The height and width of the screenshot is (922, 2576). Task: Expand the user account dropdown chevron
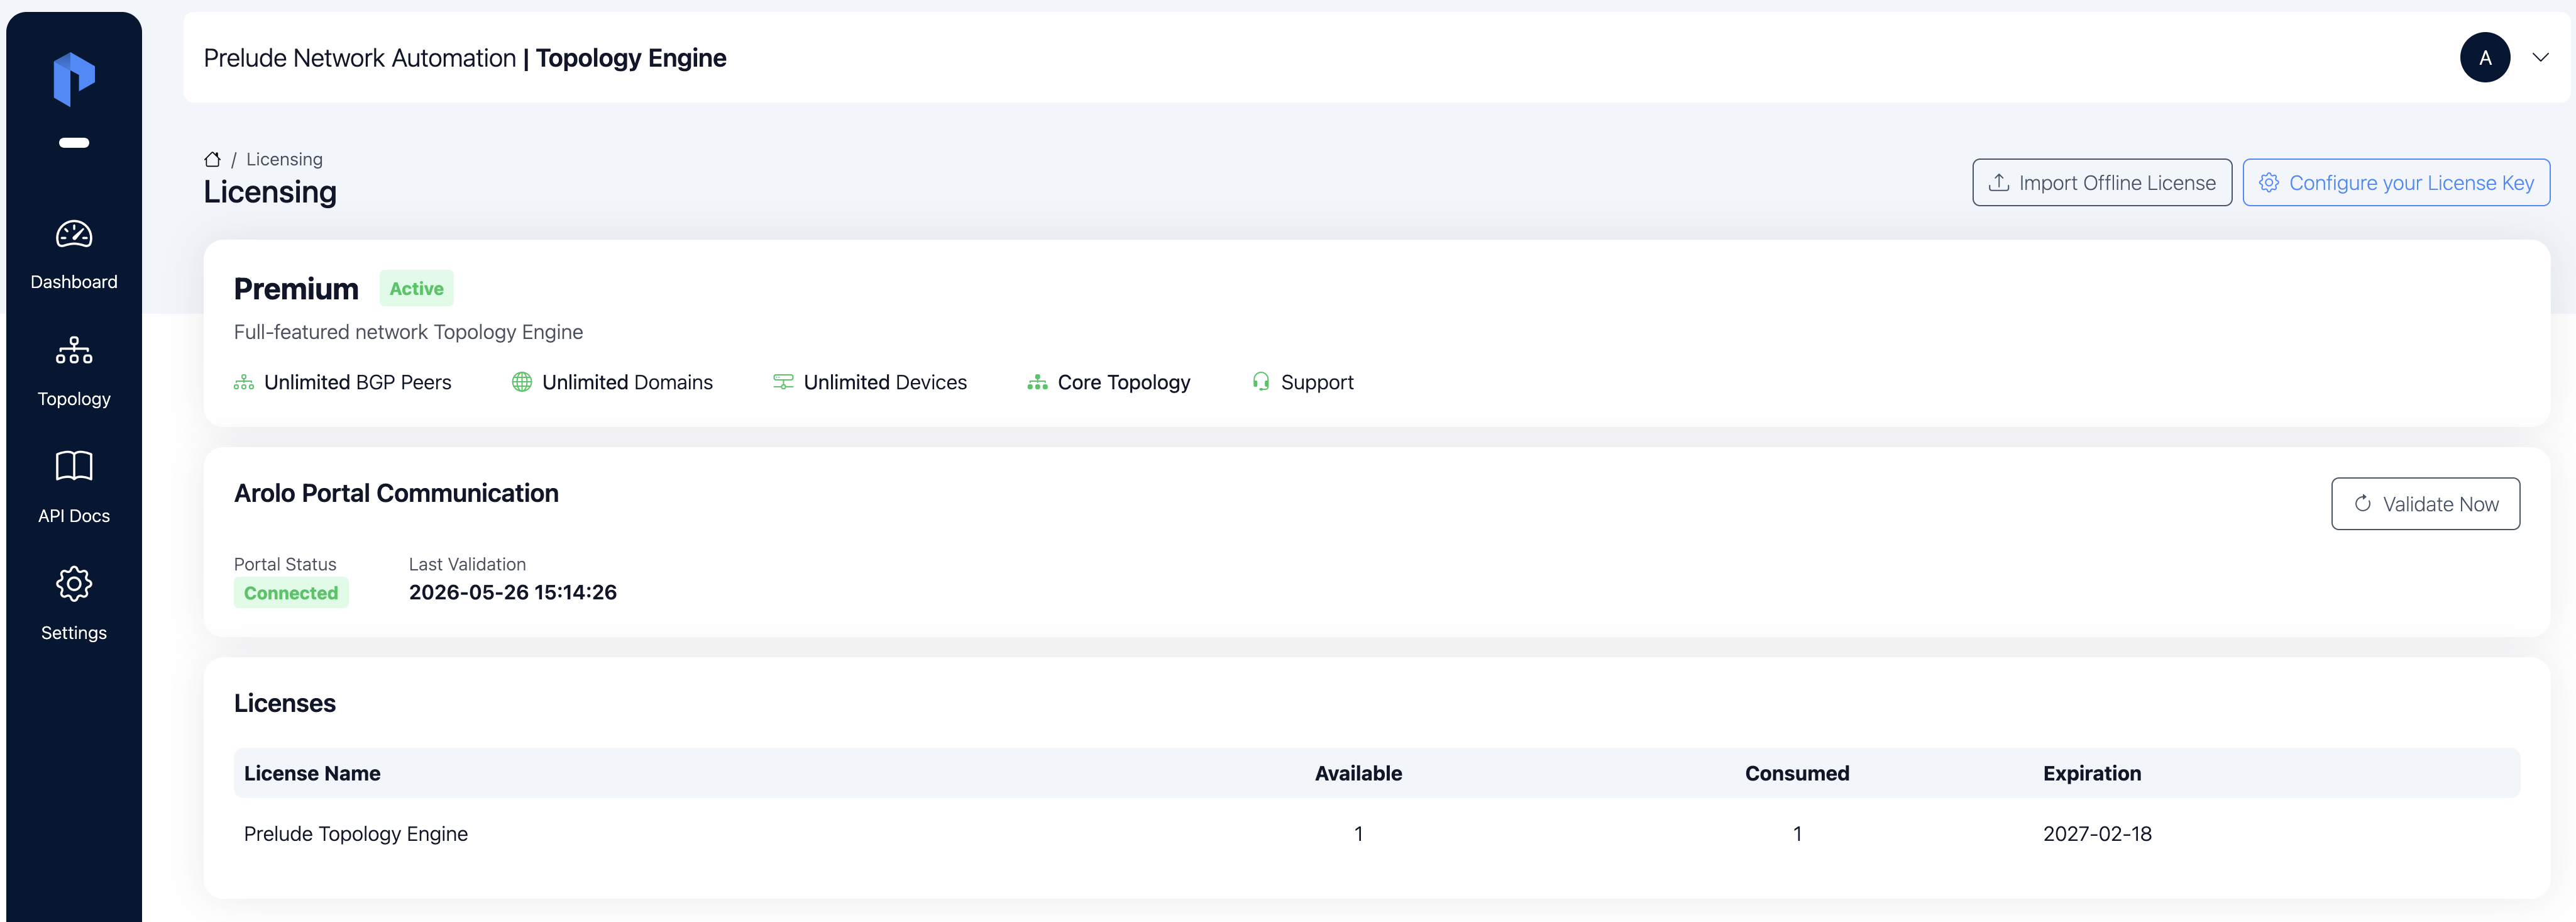tap(2540, 58)
